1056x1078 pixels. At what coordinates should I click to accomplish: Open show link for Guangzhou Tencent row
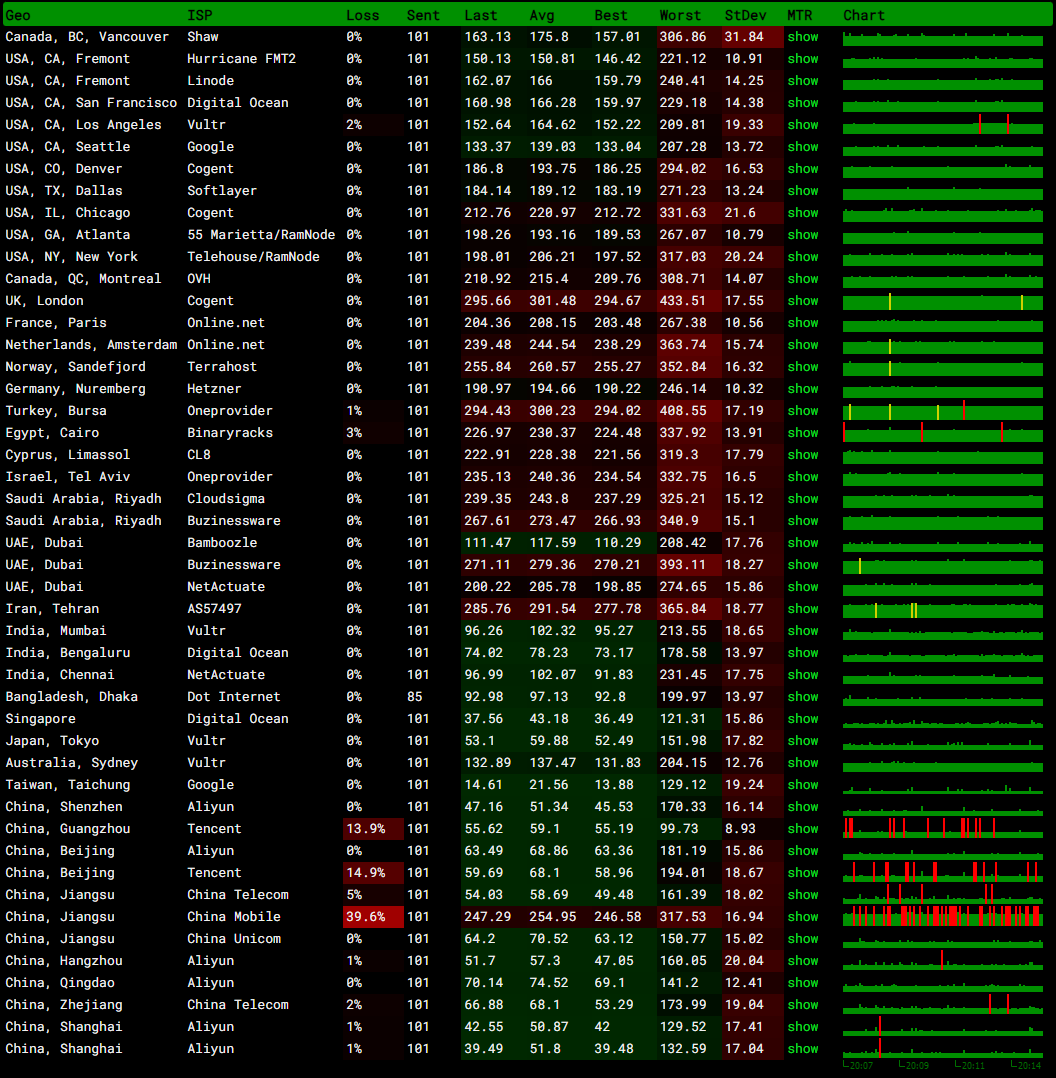[802, 829]
